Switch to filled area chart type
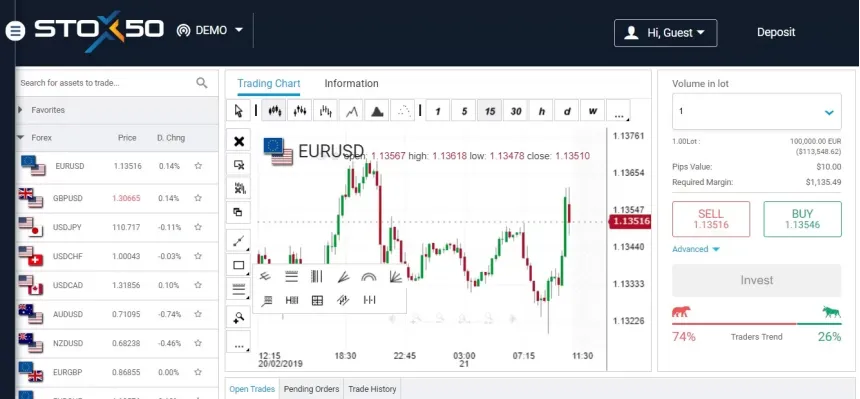 tap(377, 111)
